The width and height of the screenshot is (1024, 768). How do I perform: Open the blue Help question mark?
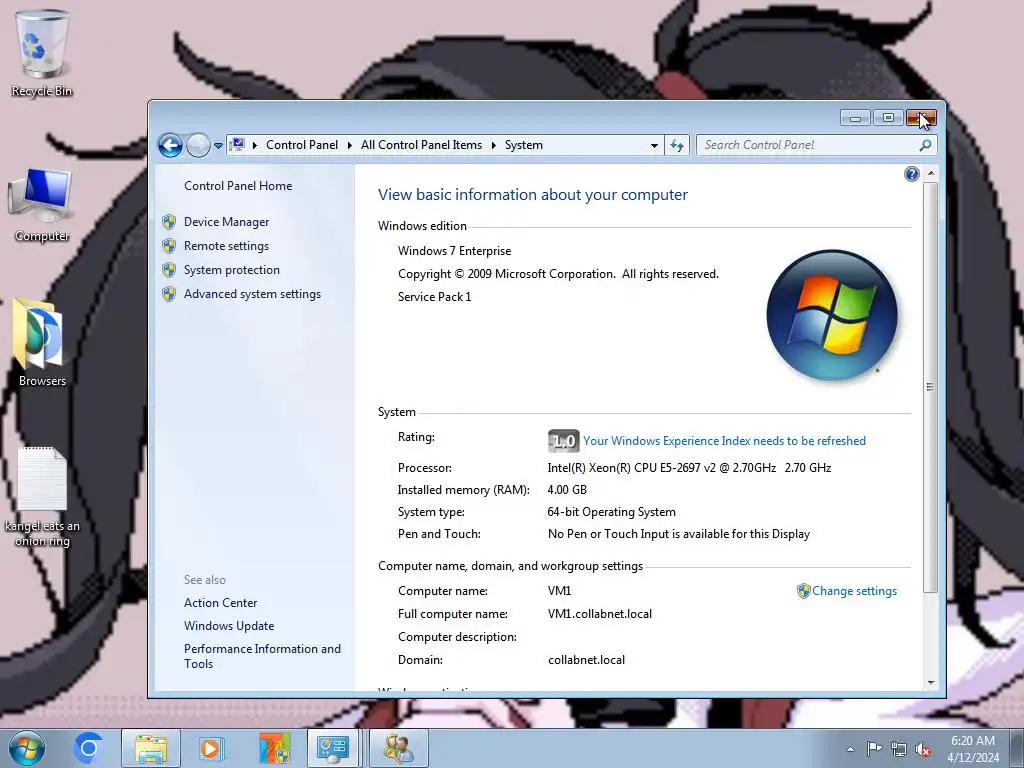pyautogui.click(x=912, y=174)
